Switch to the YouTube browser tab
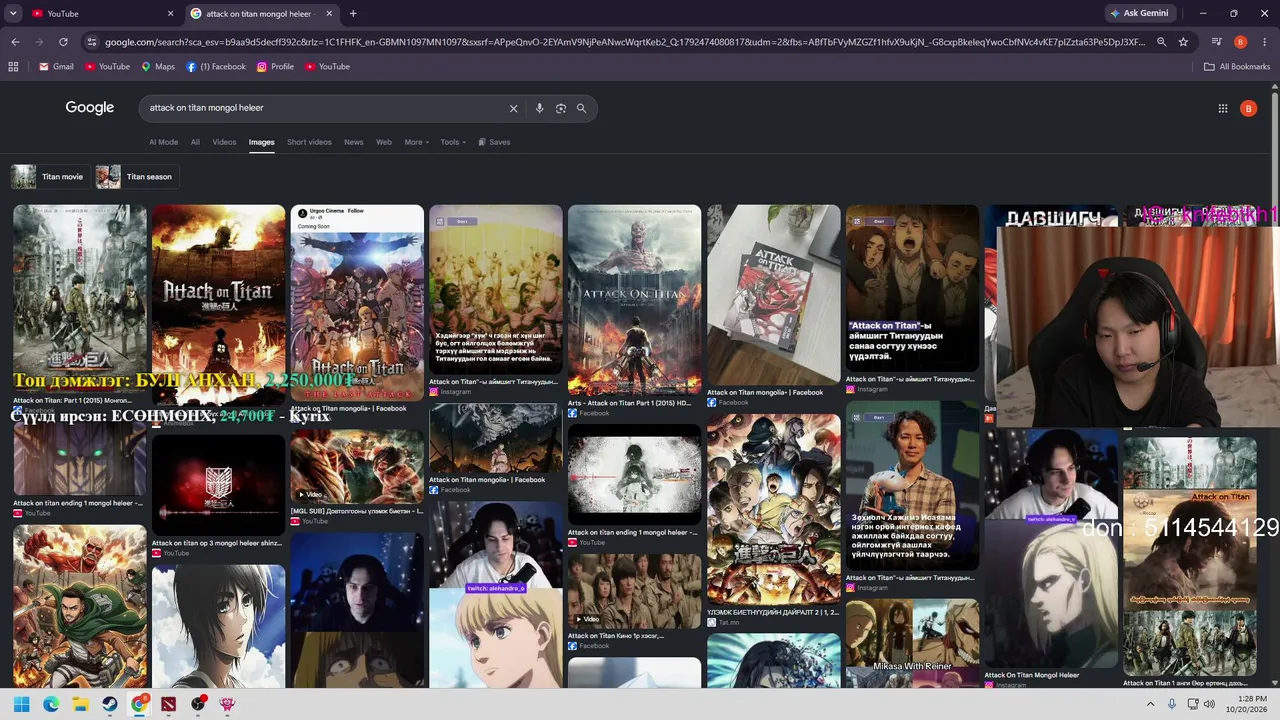Viewport: 1280px width, 720px height. [x=100, y=14]
